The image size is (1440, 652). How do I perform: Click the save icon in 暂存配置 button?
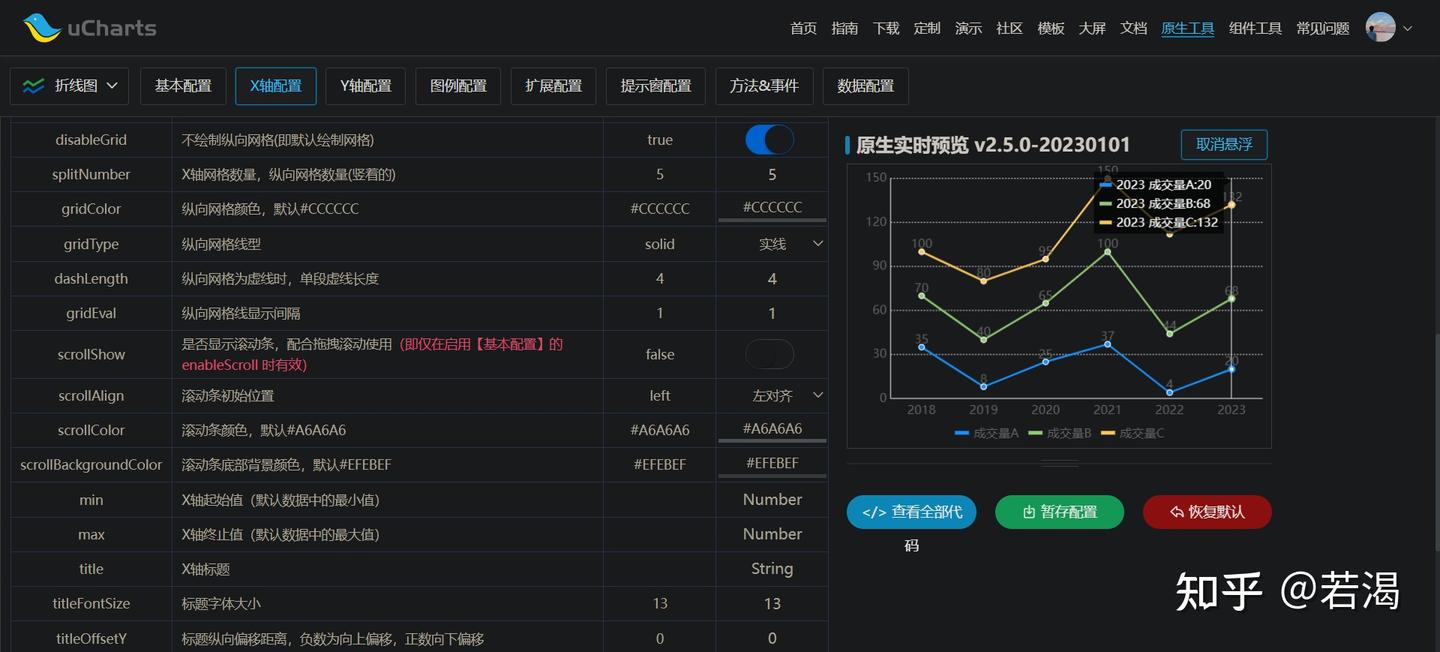[1029, 512]
